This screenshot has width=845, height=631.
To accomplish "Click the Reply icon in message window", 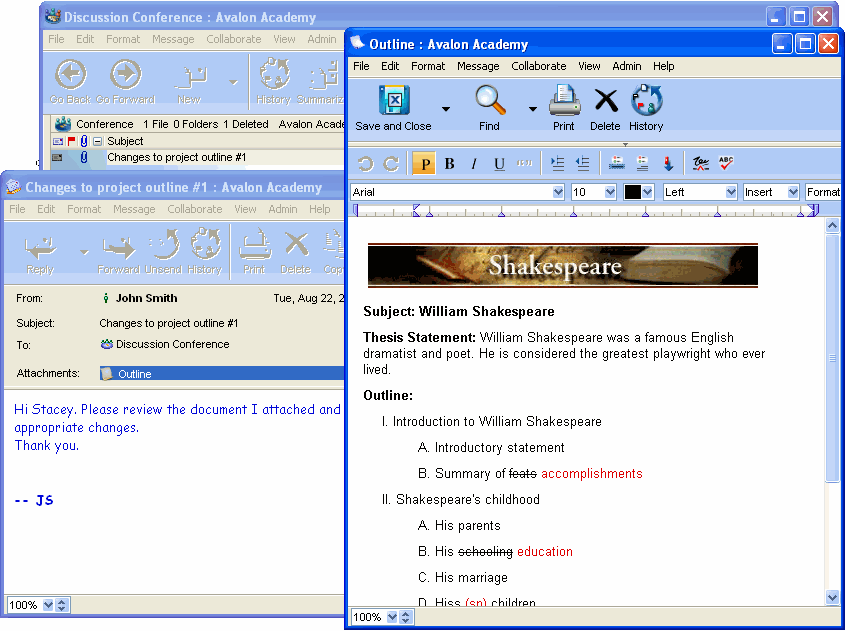I will [40, 247].
